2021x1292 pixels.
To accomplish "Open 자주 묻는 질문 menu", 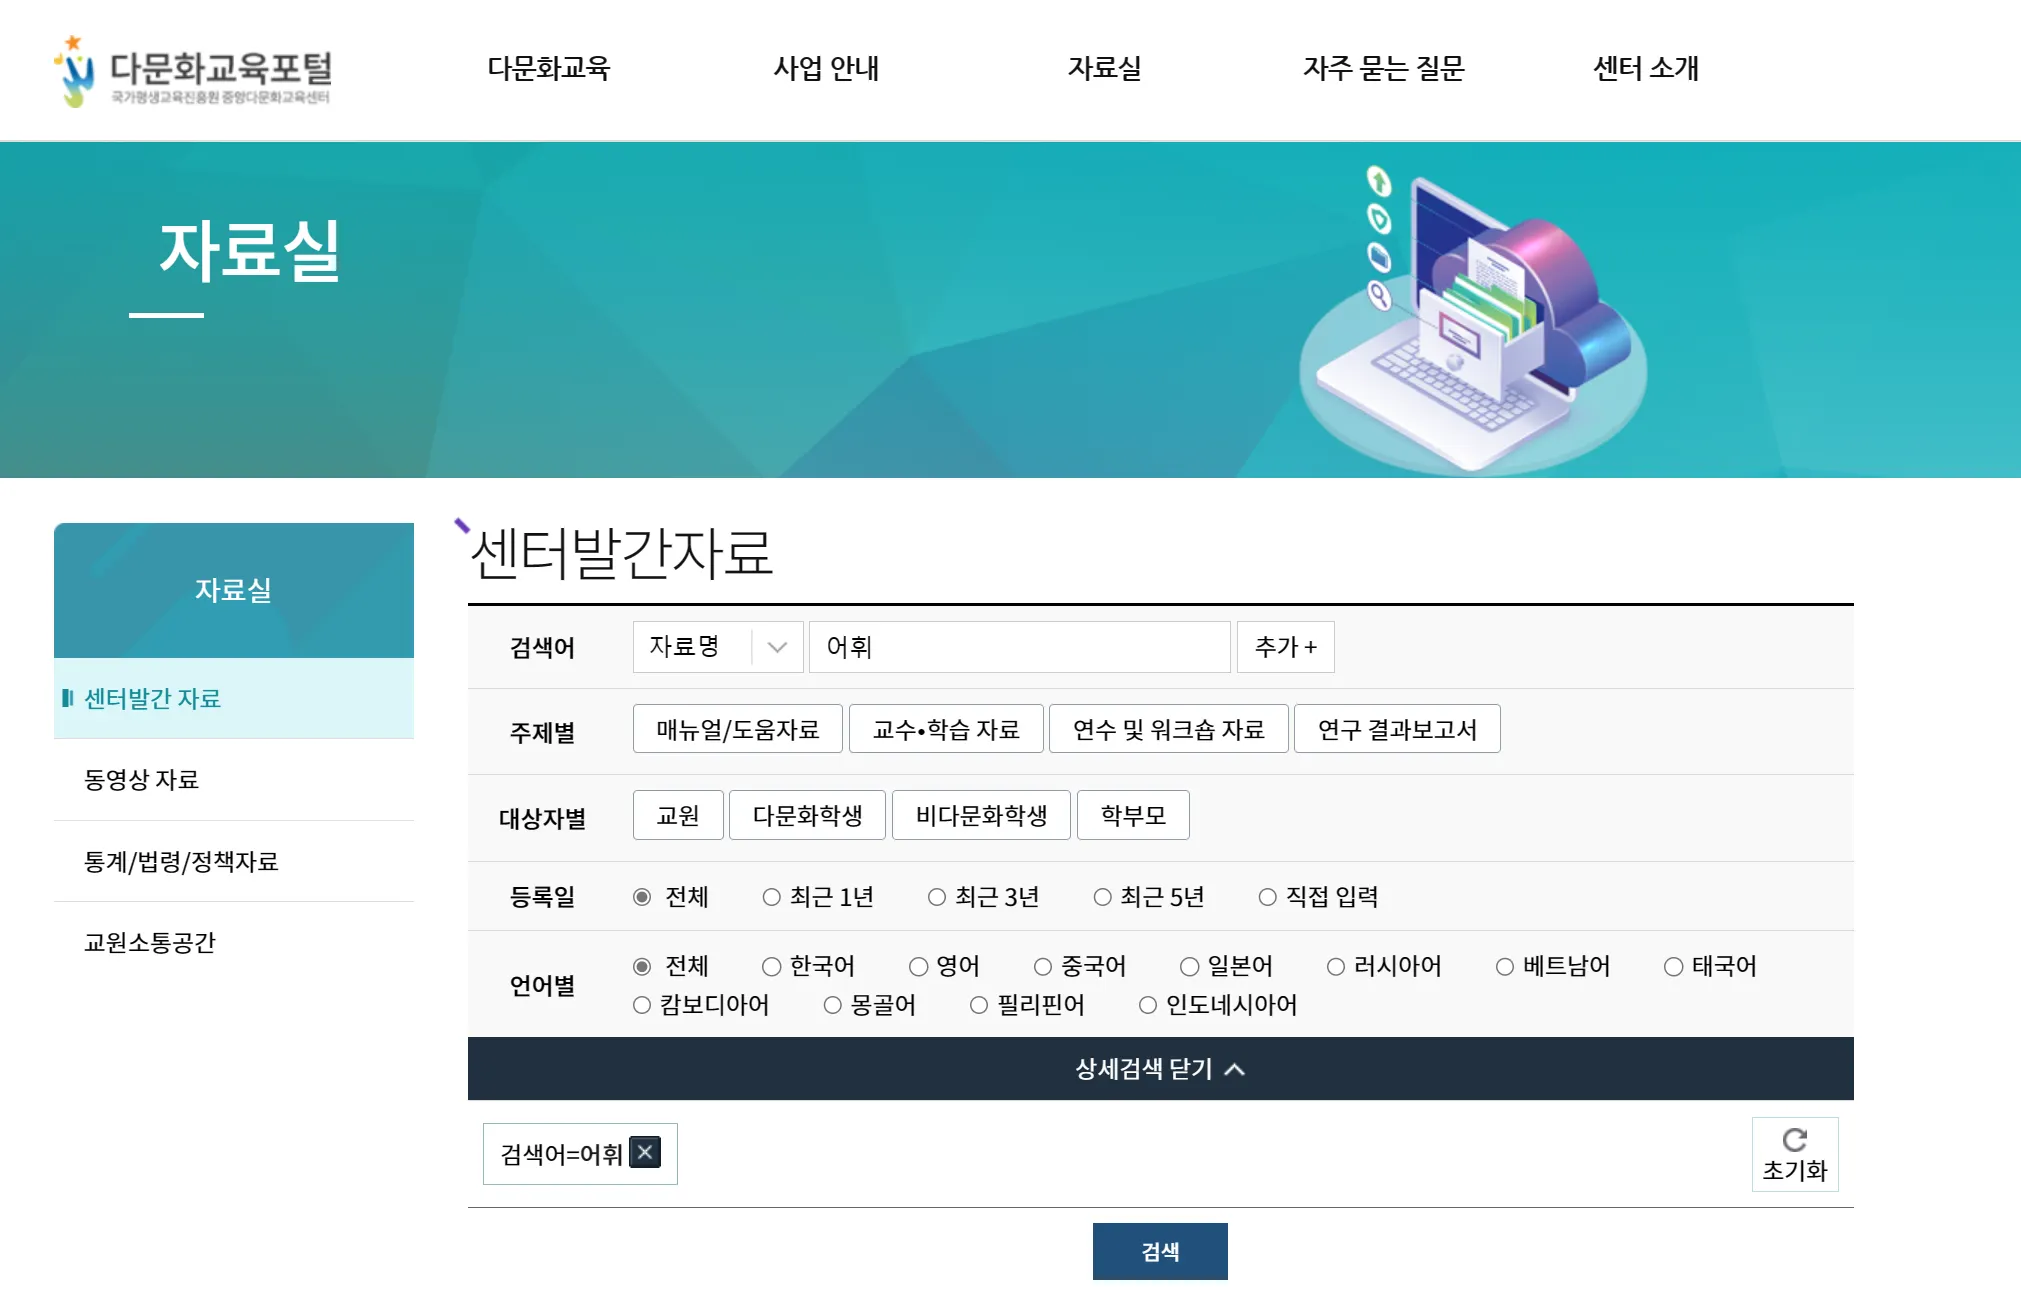I will (x=1383, y=68).
